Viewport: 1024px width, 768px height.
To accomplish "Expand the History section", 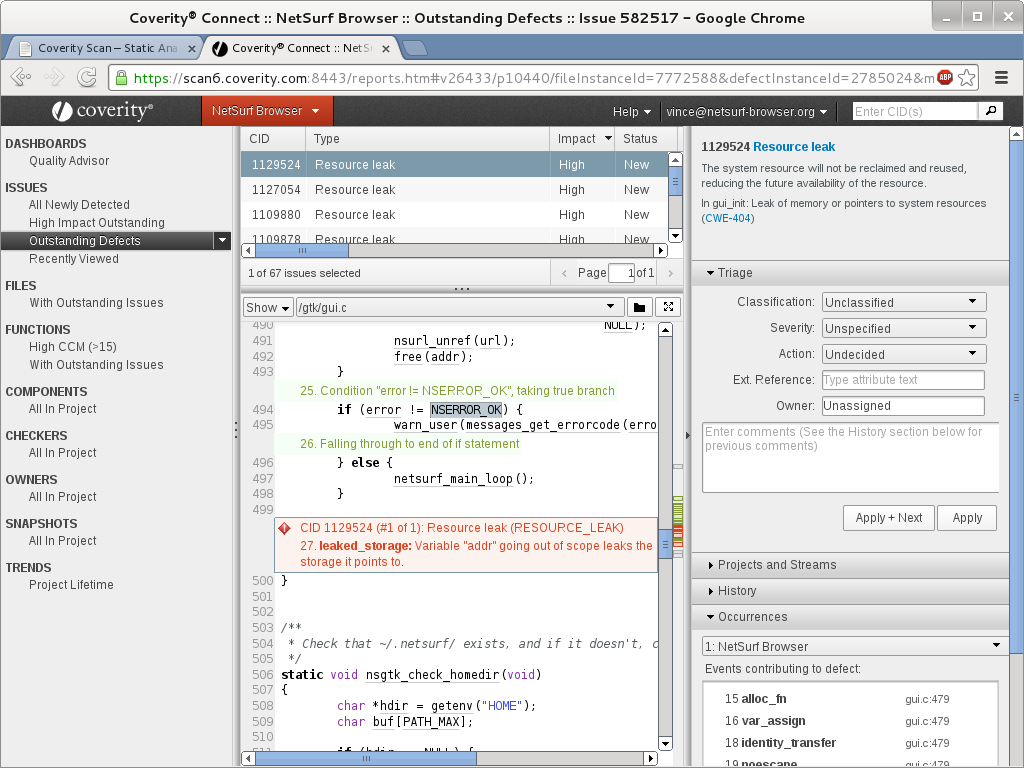I will [x=711, y=591].
